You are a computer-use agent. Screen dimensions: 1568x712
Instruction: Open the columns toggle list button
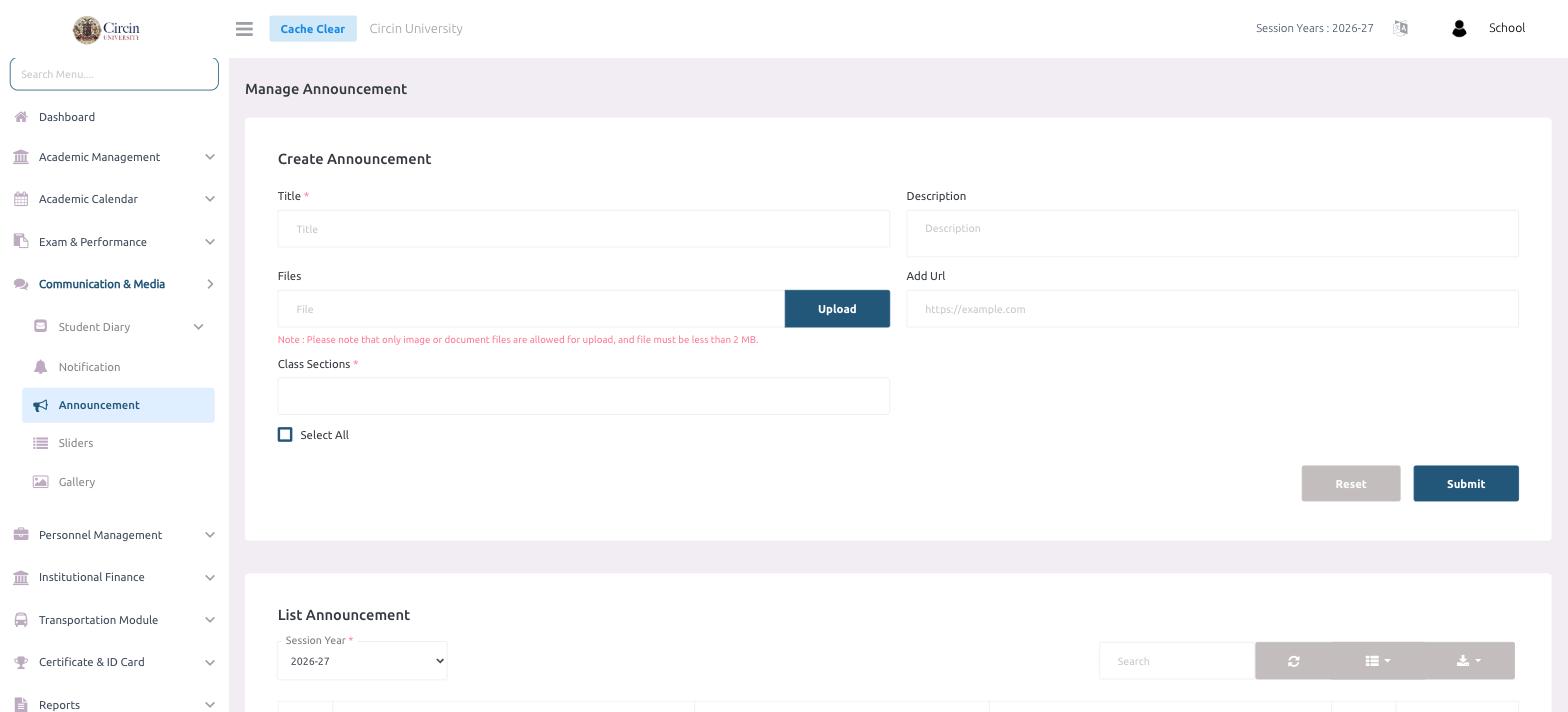[1377, 661]
